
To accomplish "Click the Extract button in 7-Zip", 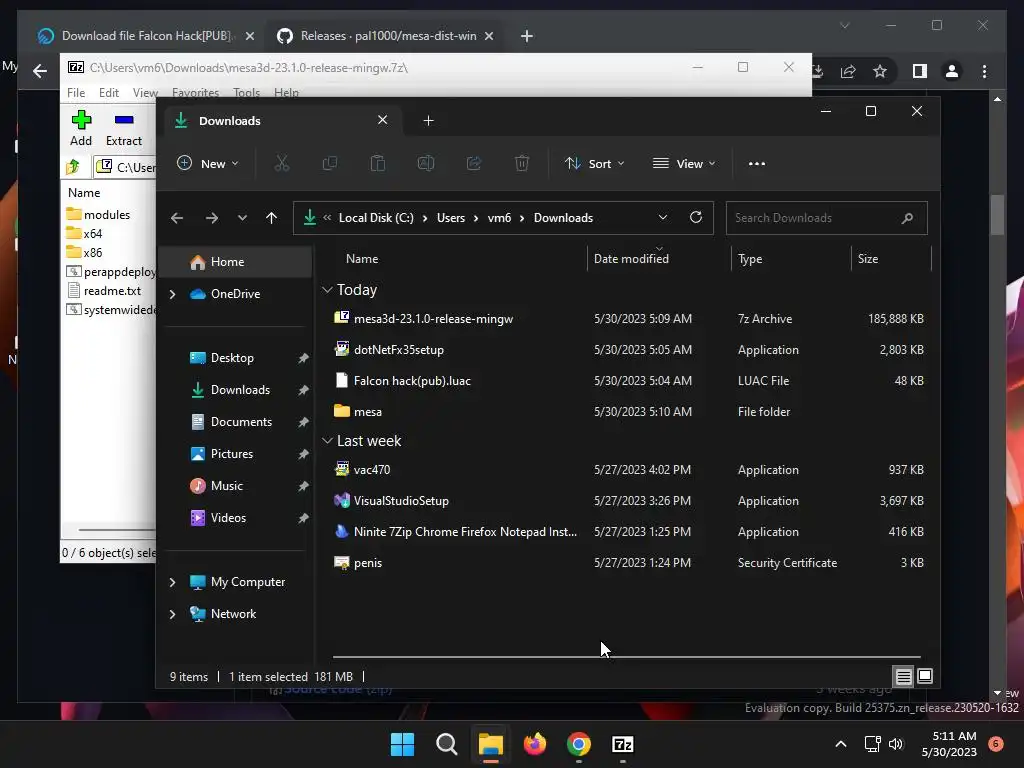I will click(x=123, y=129).
